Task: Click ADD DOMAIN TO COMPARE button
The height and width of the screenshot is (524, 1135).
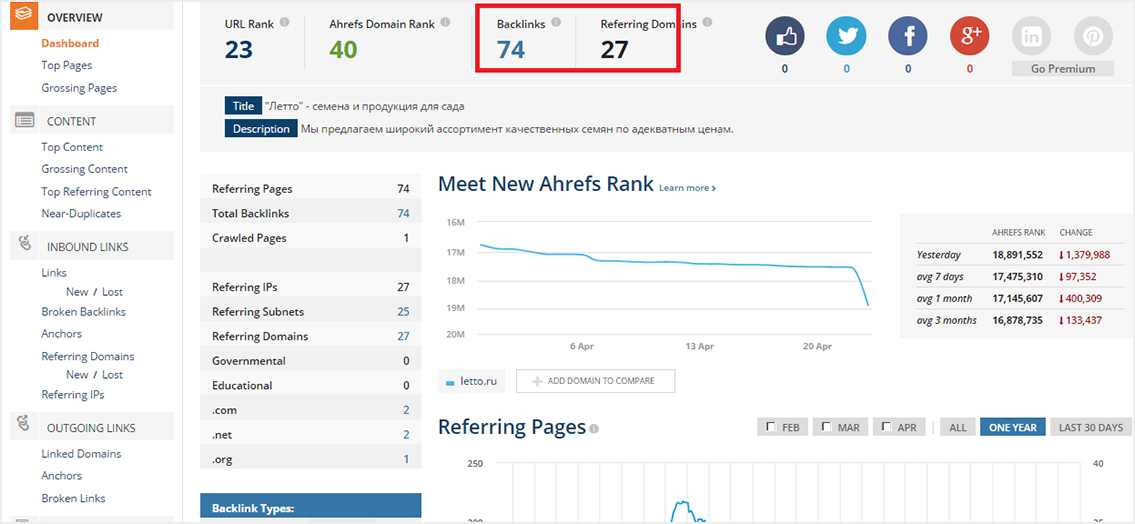Action: 595,381
